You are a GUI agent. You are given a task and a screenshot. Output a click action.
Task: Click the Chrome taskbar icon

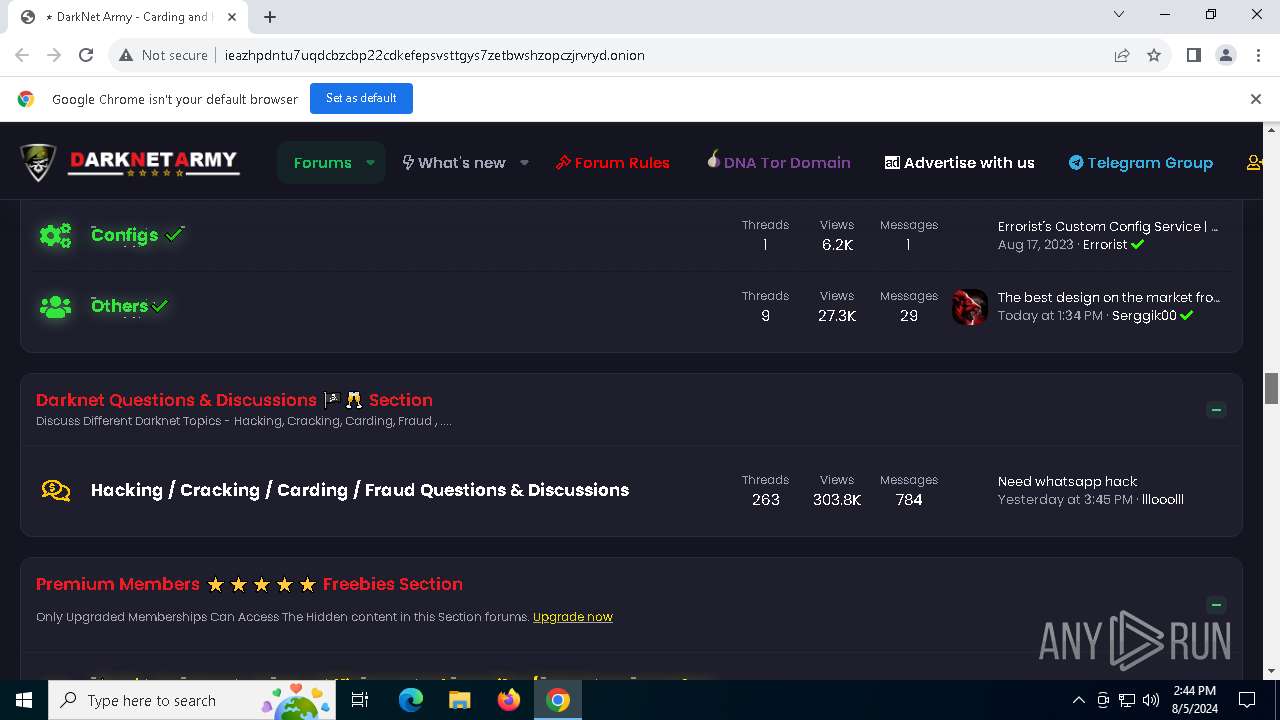(x=558, y=700)
